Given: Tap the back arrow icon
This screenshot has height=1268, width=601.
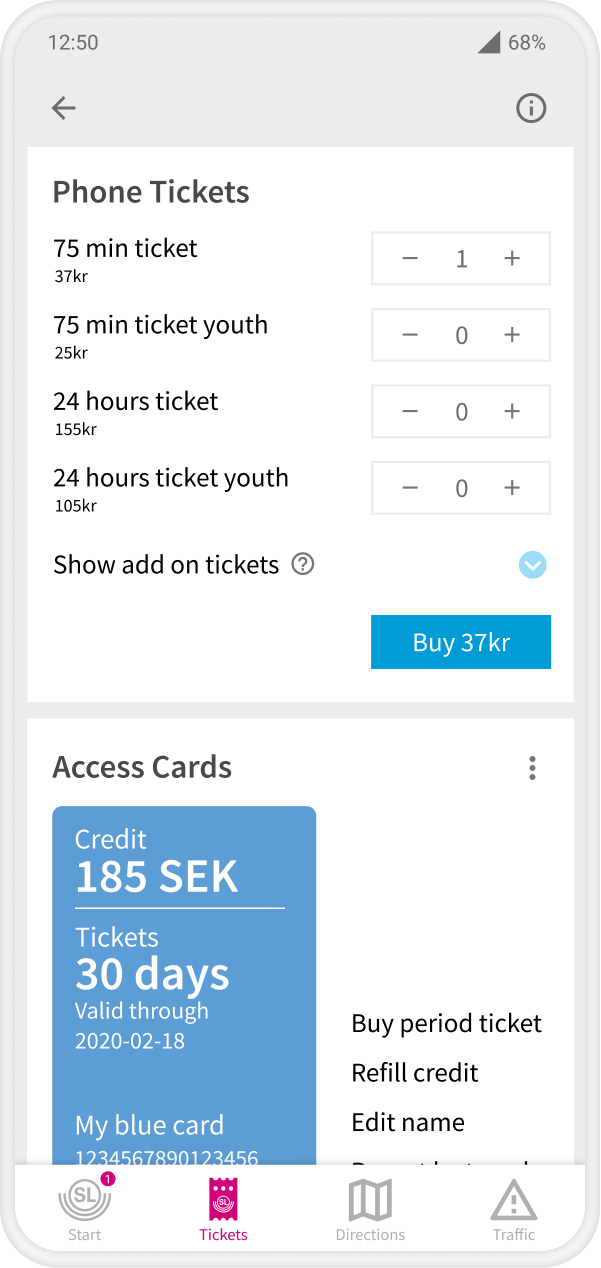Looking at the screenshot, I should [x=64, y=108].
